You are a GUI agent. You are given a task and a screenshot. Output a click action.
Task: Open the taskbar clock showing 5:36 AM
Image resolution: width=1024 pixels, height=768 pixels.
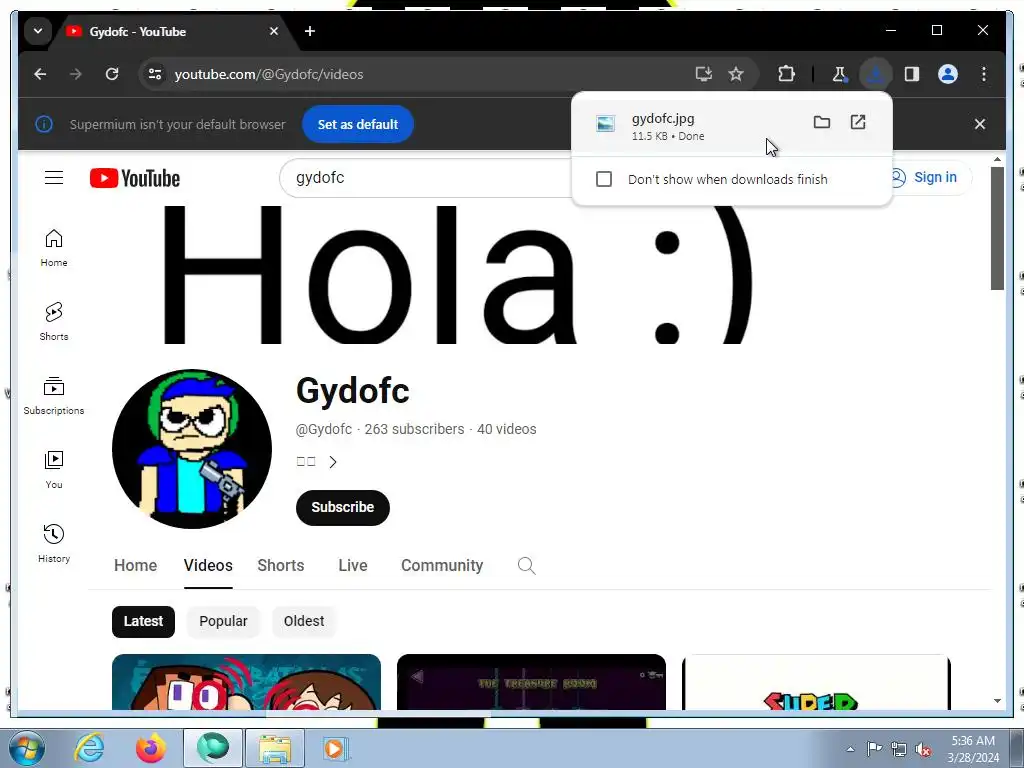tap(973, 749)
